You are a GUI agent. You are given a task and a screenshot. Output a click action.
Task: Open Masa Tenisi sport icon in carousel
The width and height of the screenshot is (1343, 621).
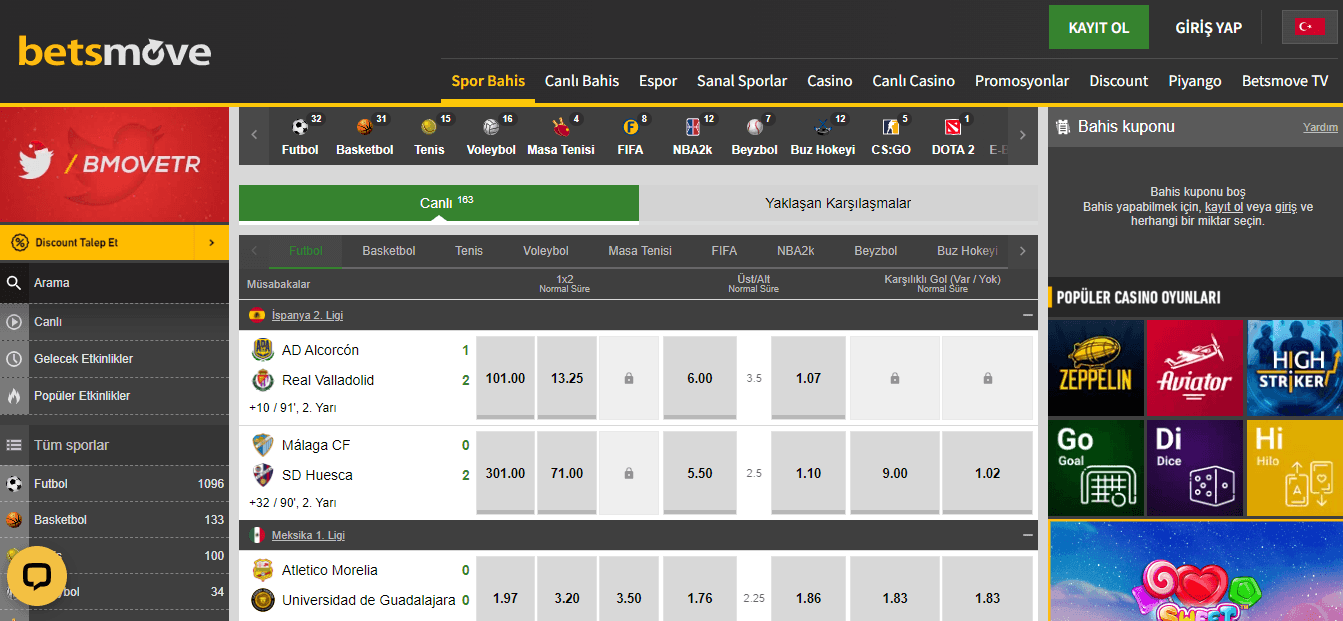tap(560, 136)
